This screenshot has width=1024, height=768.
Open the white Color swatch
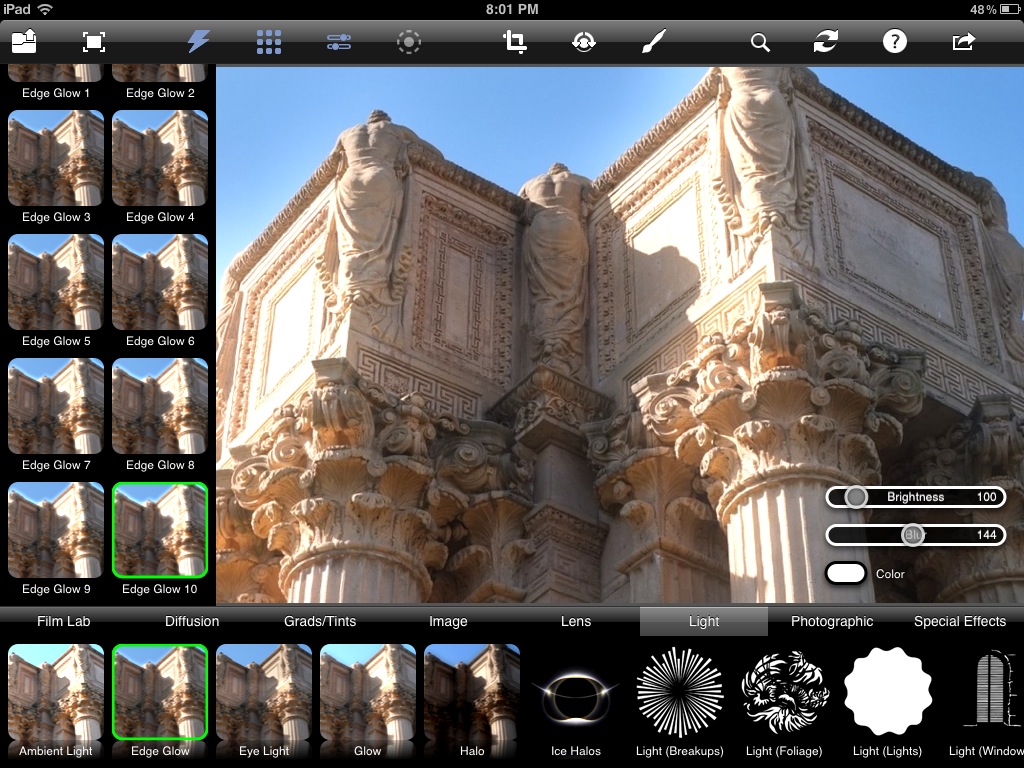[846, 574]
